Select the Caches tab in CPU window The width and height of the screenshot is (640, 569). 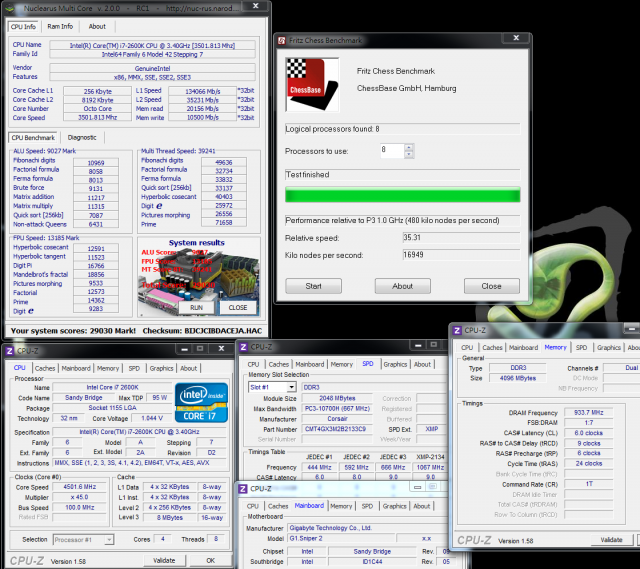(x=45, y=368)
